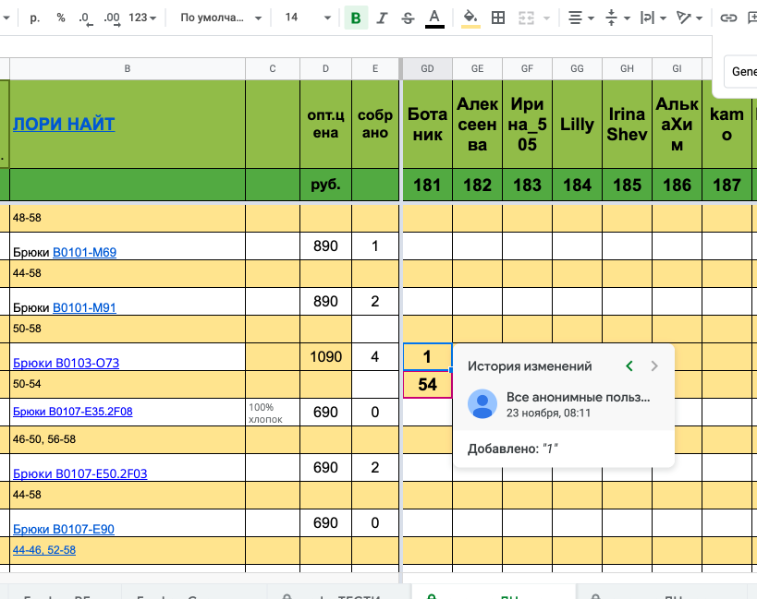Apply the ruble currency format
The image size is (757, 599).
click(x=35, y=18)
